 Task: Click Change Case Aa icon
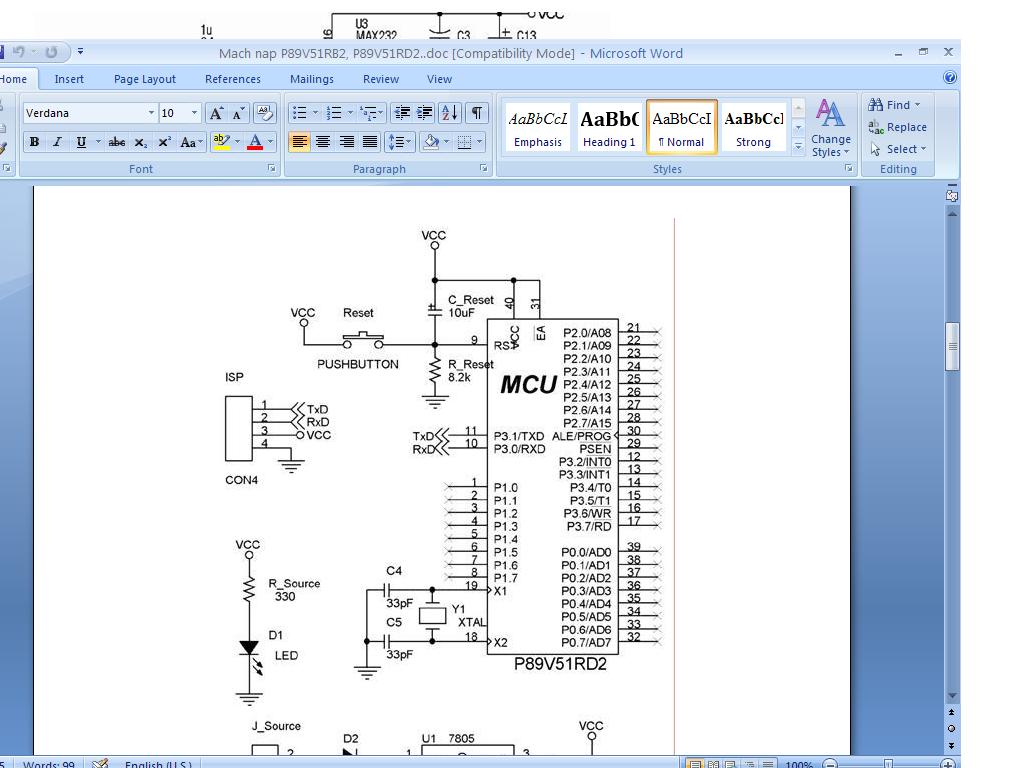tap(191, 142)
